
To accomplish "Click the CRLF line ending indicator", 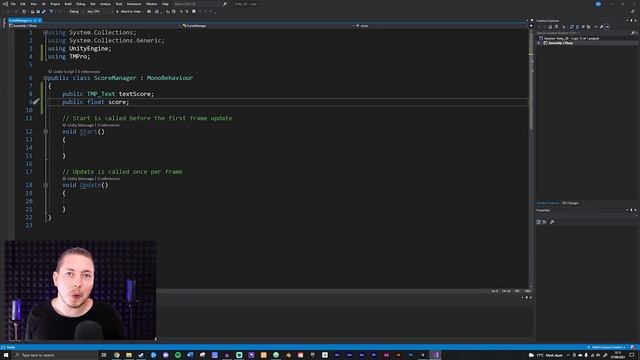I will (527, 291).
